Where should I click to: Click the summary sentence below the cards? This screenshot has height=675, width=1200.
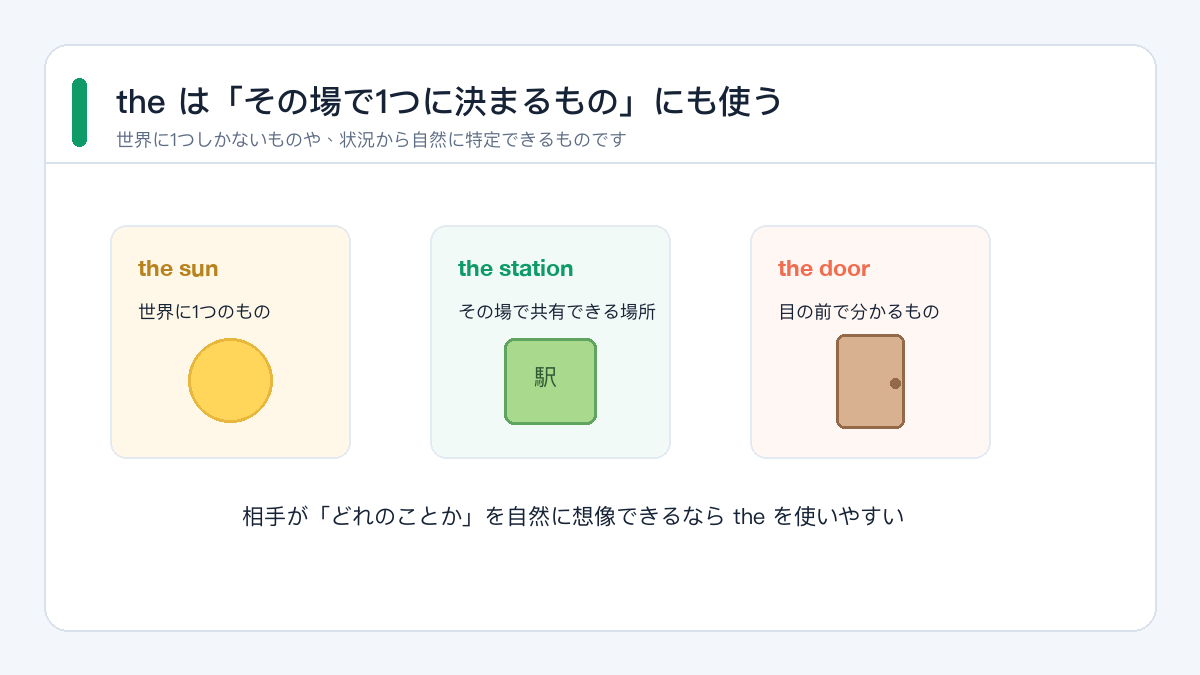click(573, 517)
